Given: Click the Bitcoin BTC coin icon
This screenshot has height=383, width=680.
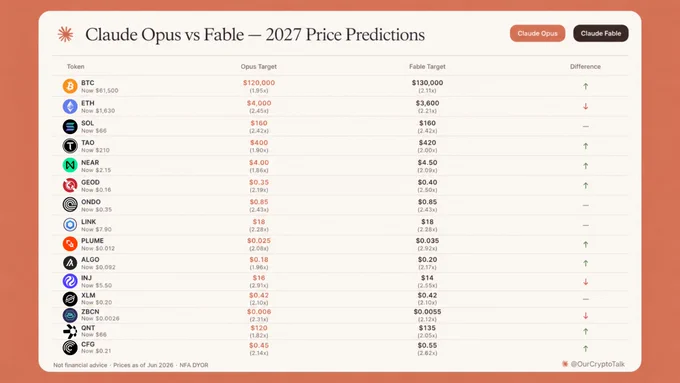Looking at the screenshot, I should (70, 86).
